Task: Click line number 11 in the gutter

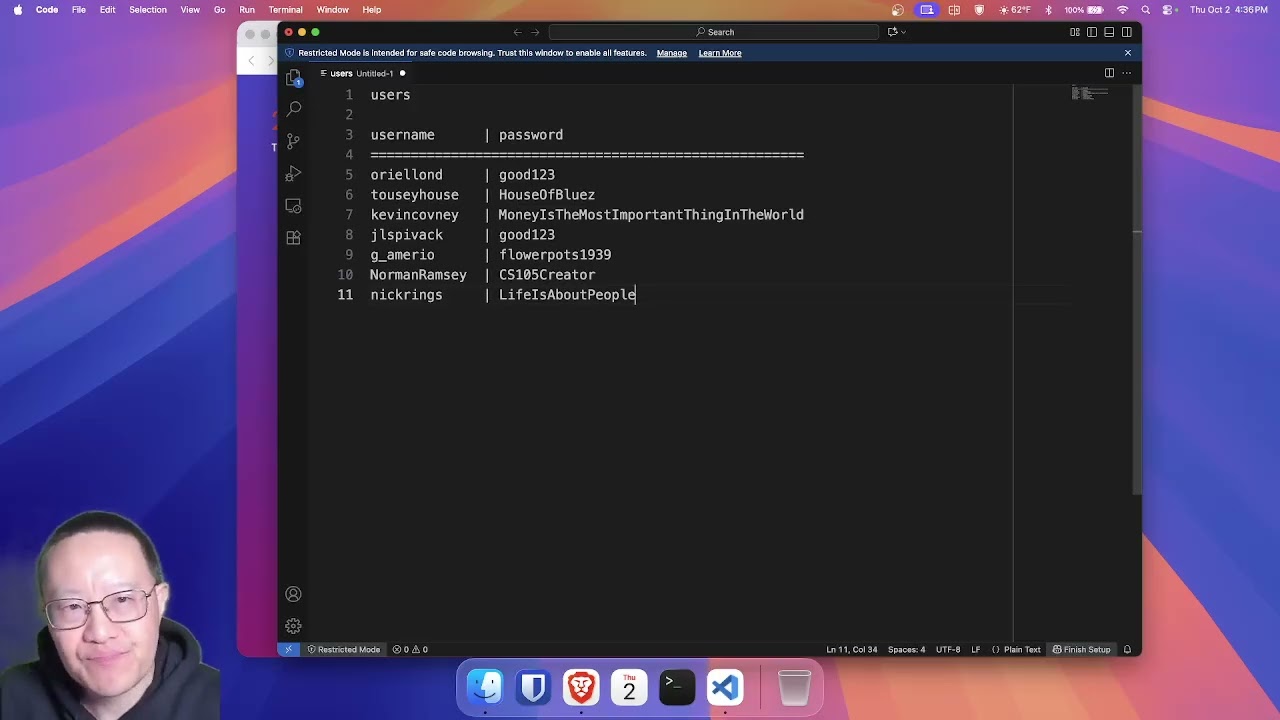Action: pyautogui.click(x=345, y=295)
